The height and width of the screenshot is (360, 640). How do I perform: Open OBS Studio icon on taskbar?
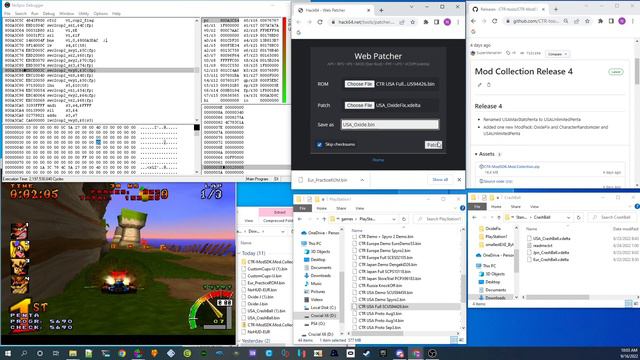(432, 353)
